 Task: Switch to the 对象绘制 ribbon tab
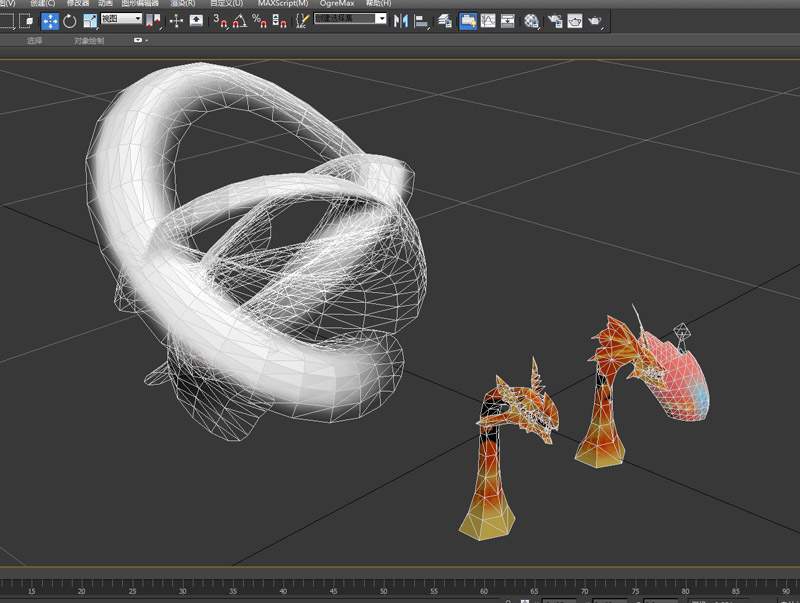pos(88,41)
